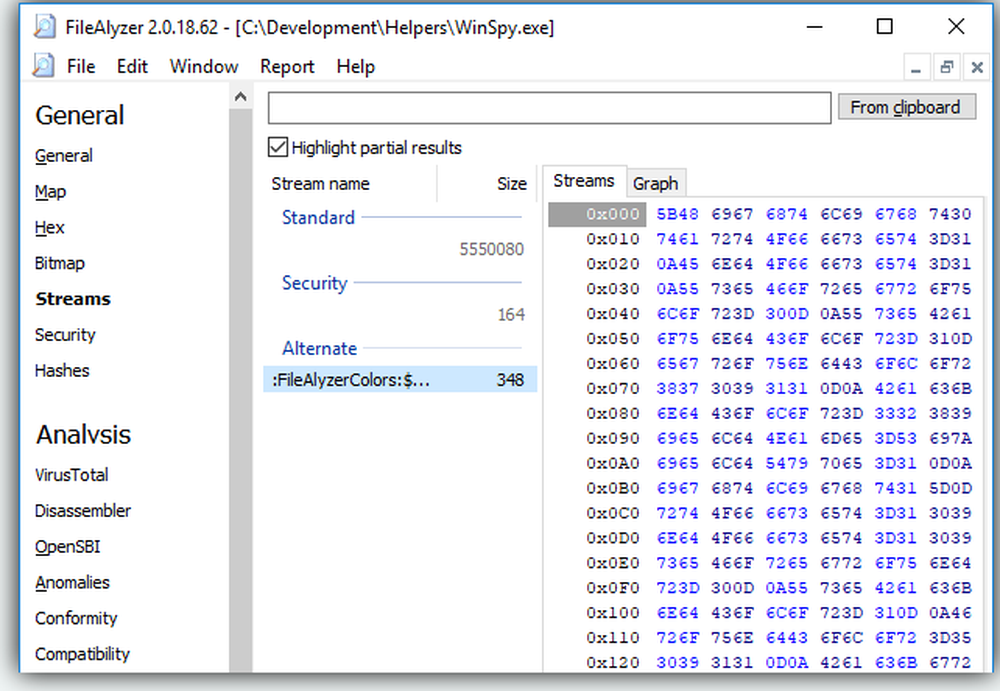Open Anomalies analysis page
The image size is (1000, 691).
coord(72,583)
